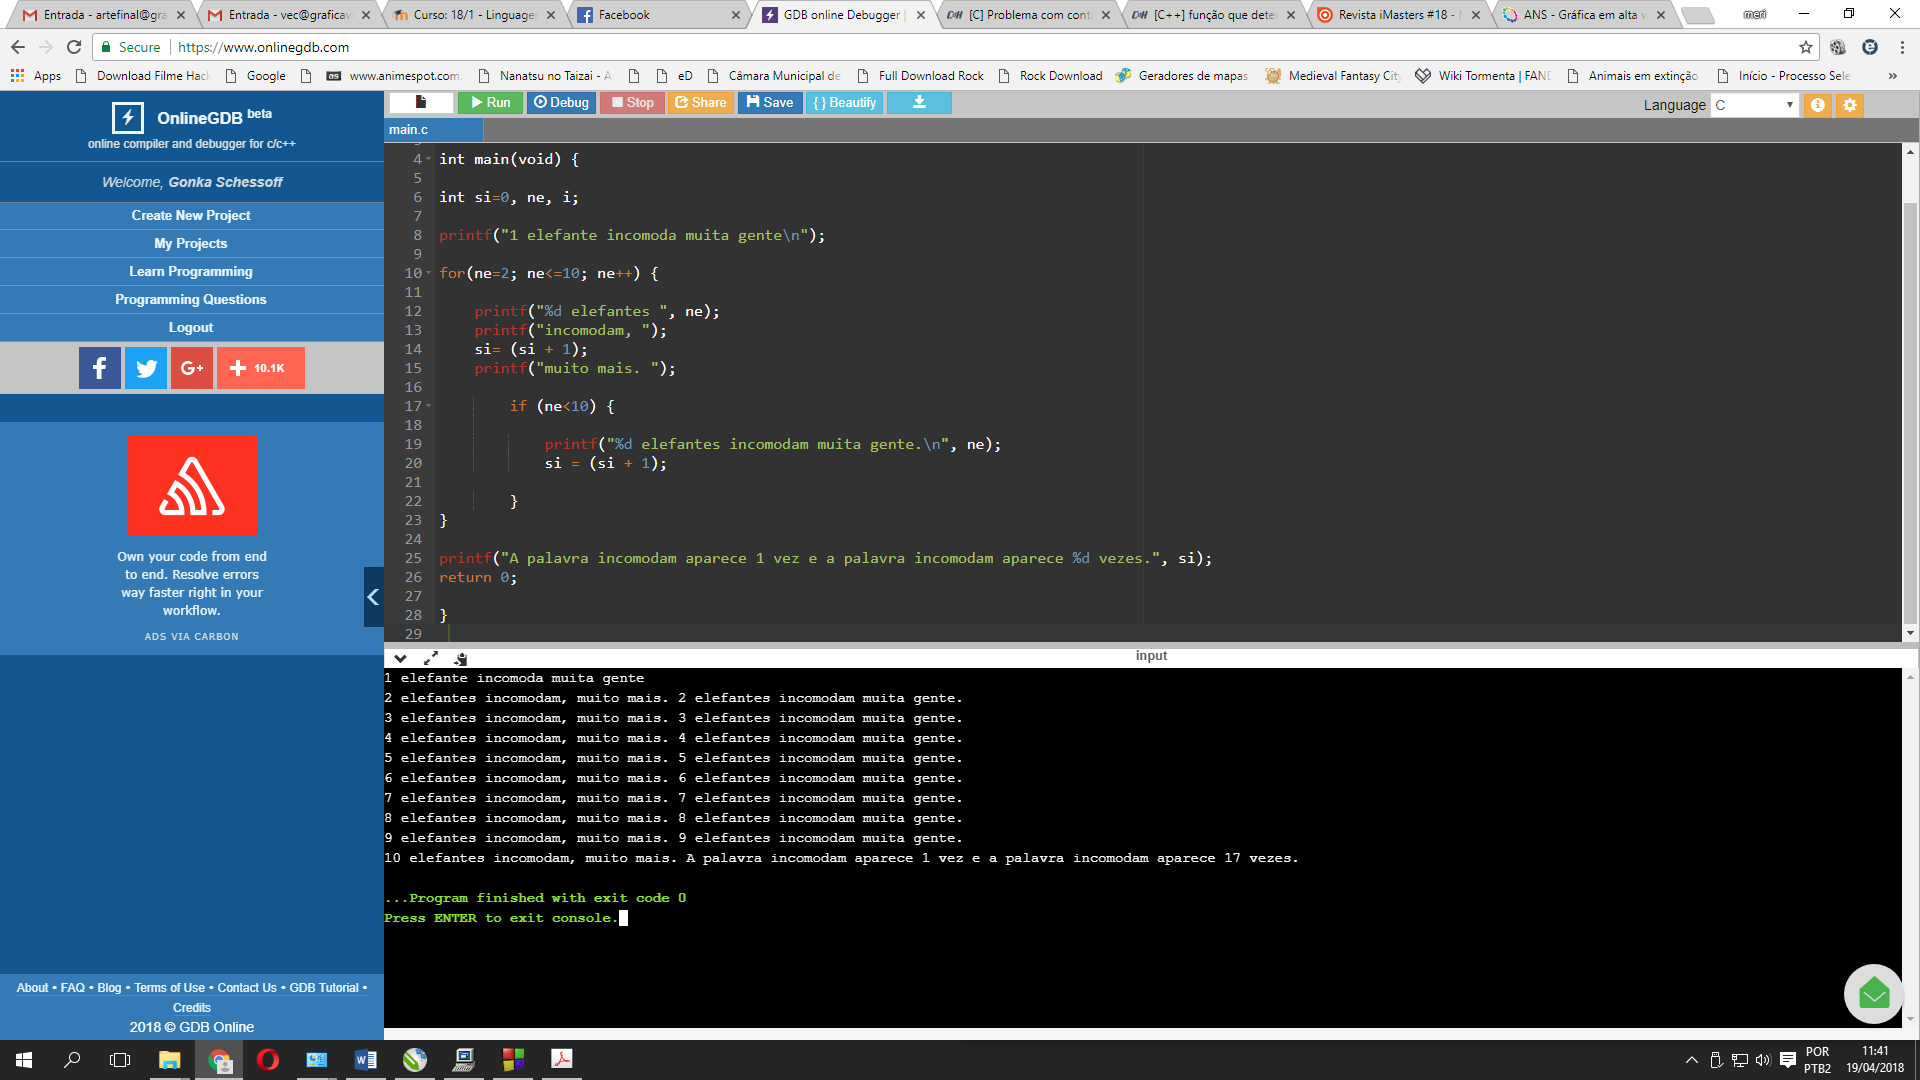Expand the console panel with the fullscreen arrows icon
The height and width of the screenshot is (1080, 1920).
[431, 658]
